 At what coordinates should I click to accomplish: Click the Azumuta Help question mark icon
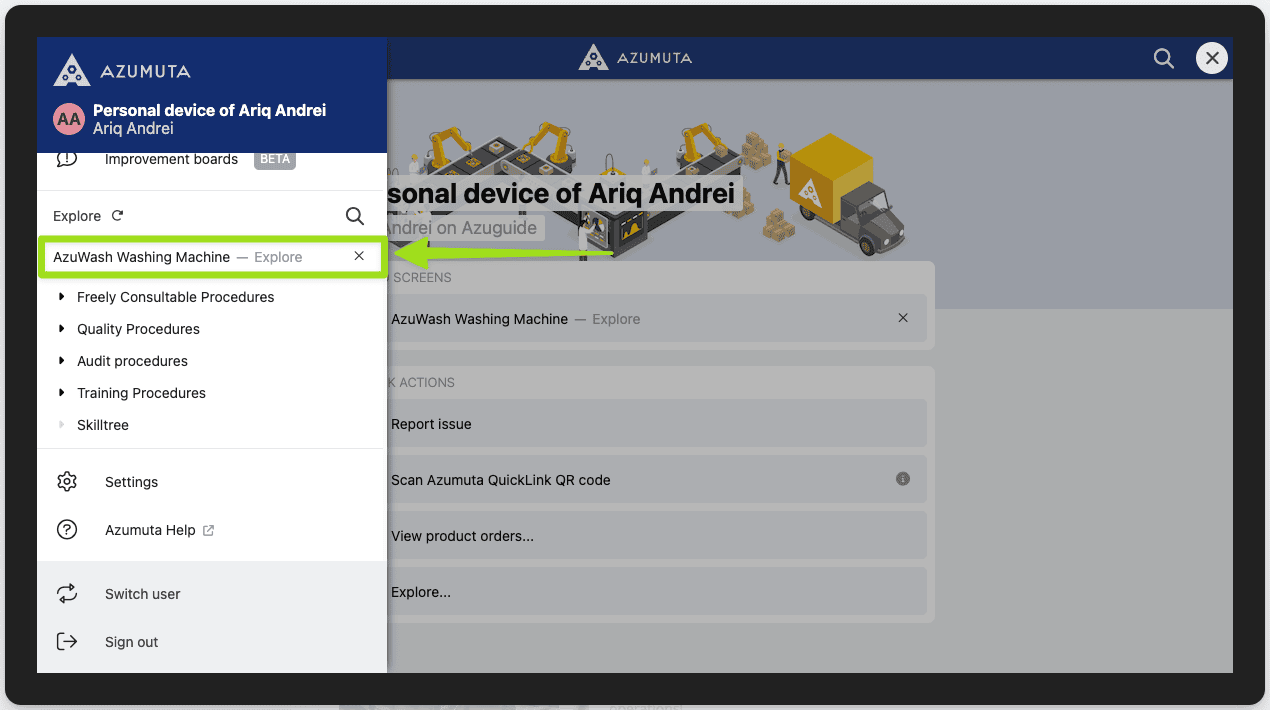[67, 530]
